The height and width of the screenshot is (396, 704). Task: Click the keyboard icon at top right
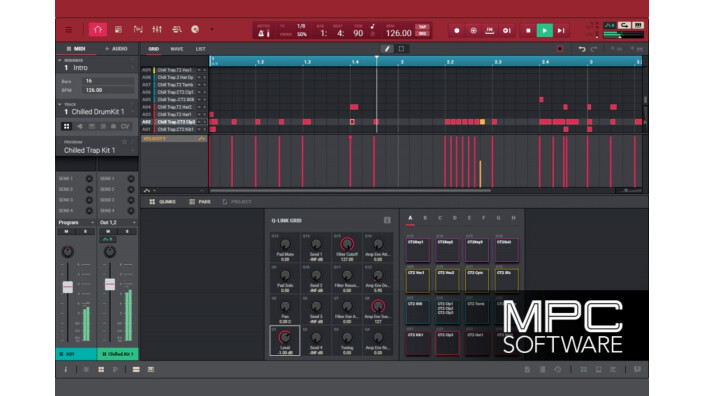tap(638, 26)
